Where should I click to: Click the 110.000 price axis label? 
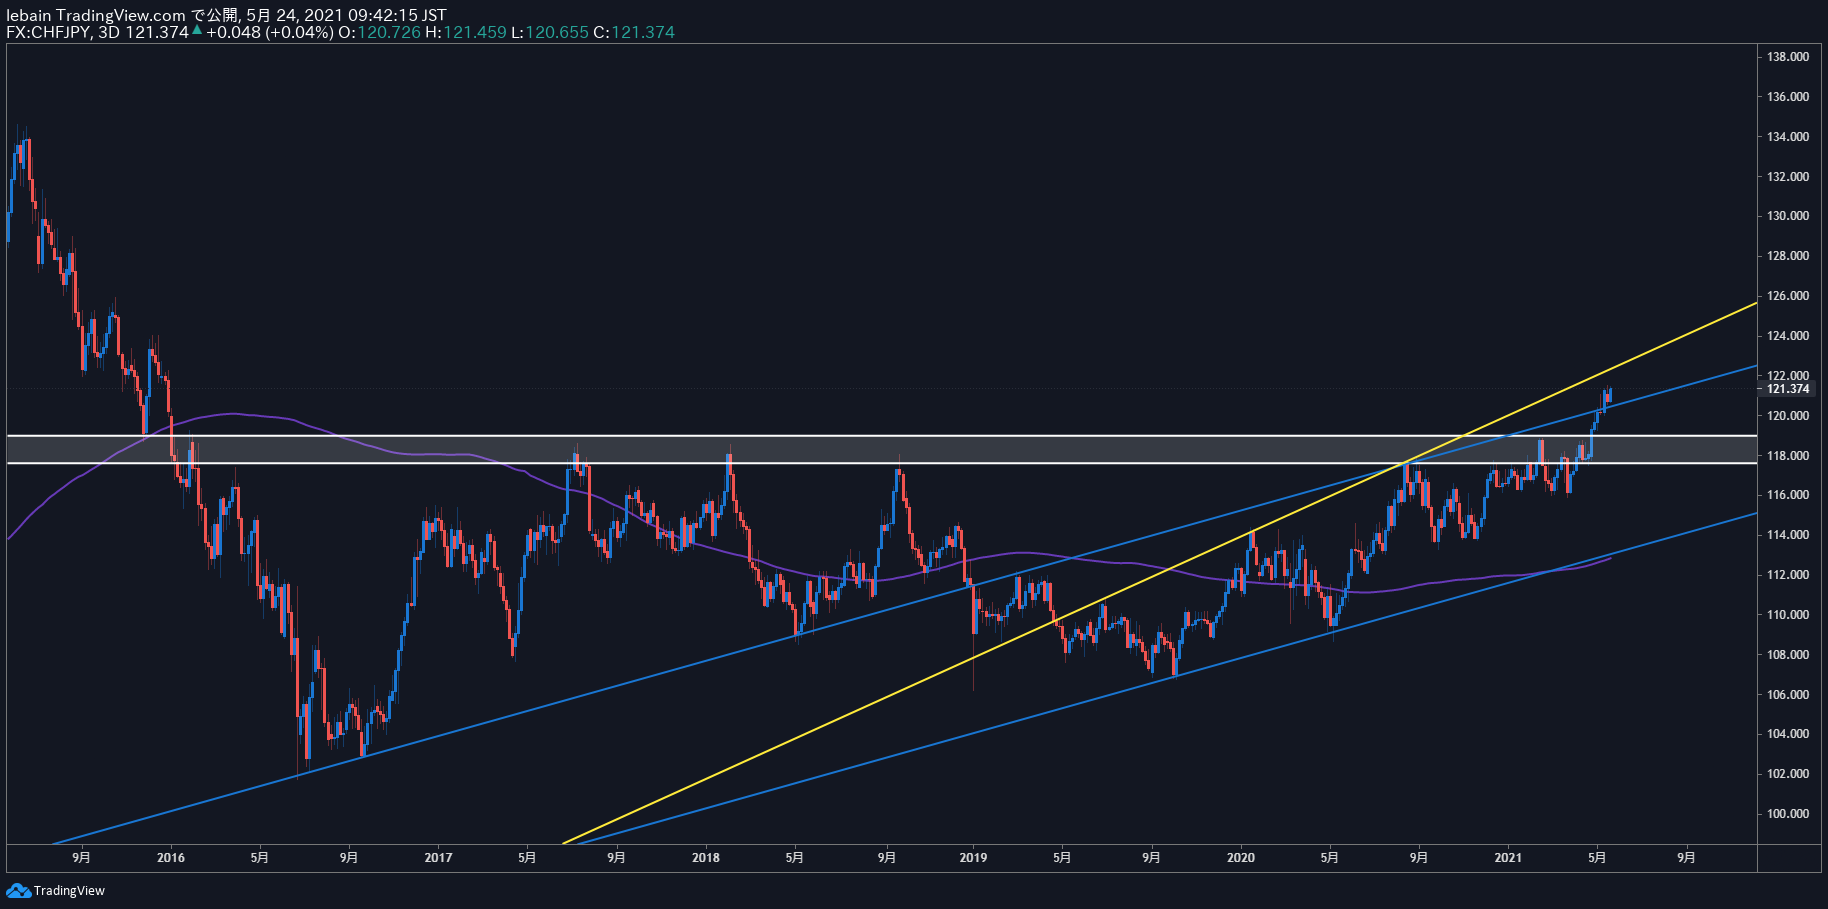coord(1788,615)
